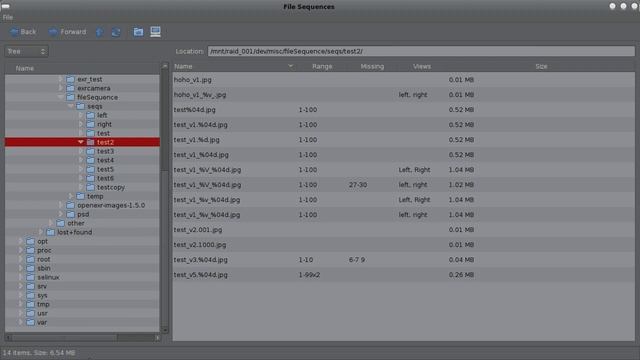
Task: Select test_v3.%04d.jpg sequence
Action: [404, 260]
